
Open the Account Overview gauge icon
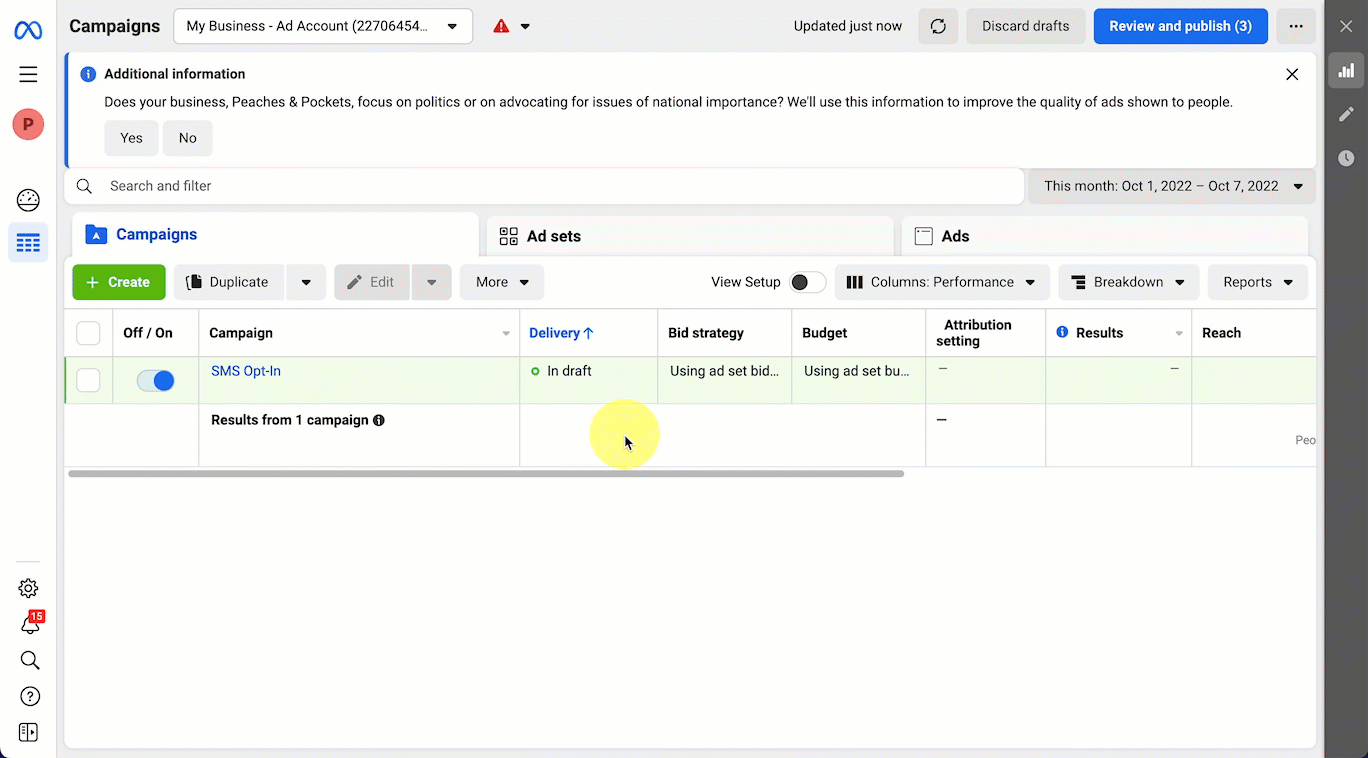28,200
